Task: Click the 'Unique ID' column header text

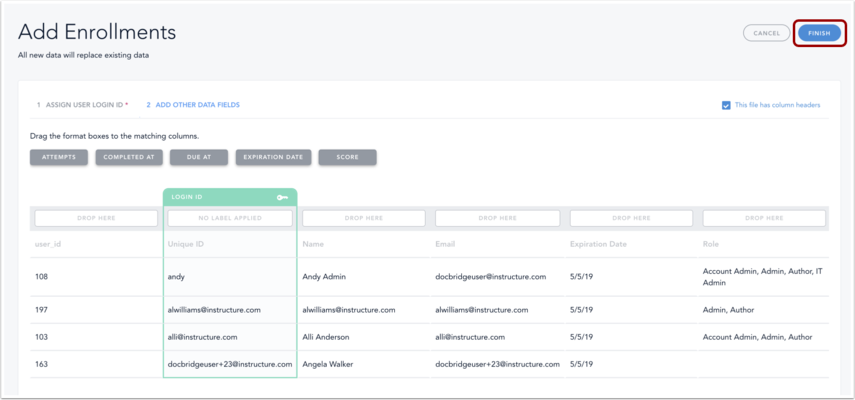Action: (x=186, y=244)
